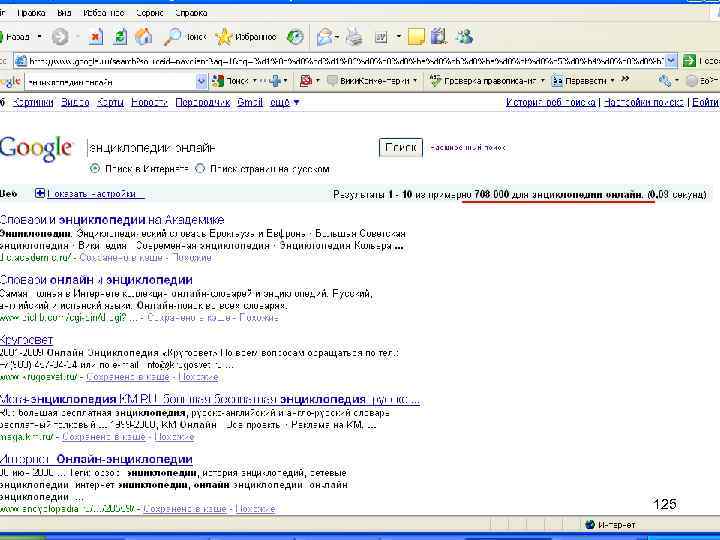720x540 pixels.
Task: Click into the Google search query field
Action: 230,147
